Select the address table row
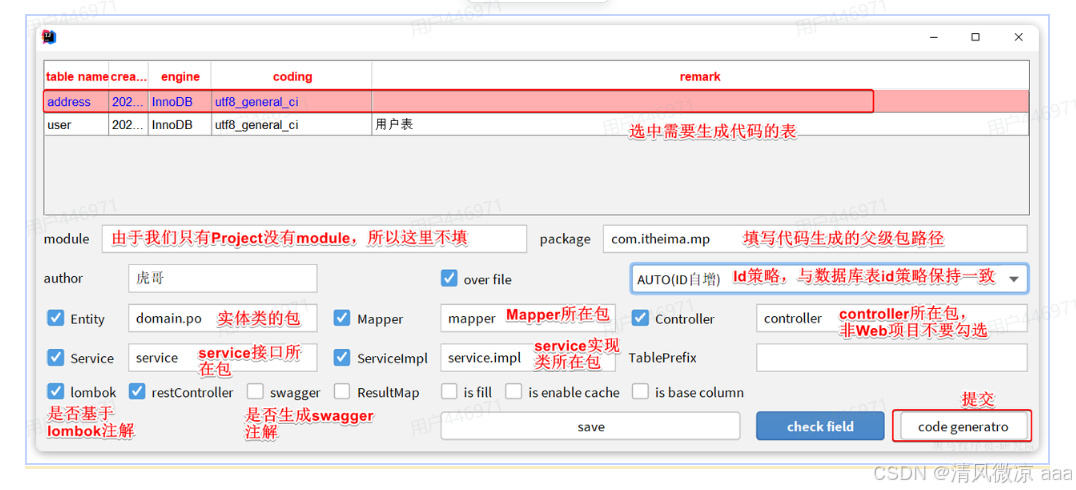This screenshot has width=1076, height=490. pyautogui.click(x=537, y=102)
